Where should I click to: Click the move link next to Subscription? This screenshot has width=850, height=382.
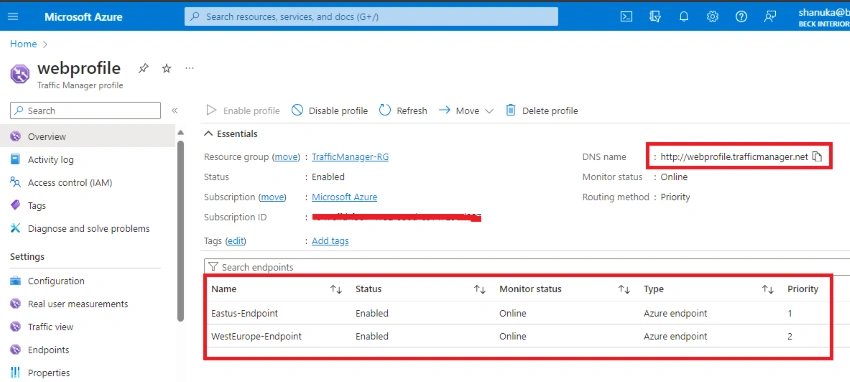273,197
